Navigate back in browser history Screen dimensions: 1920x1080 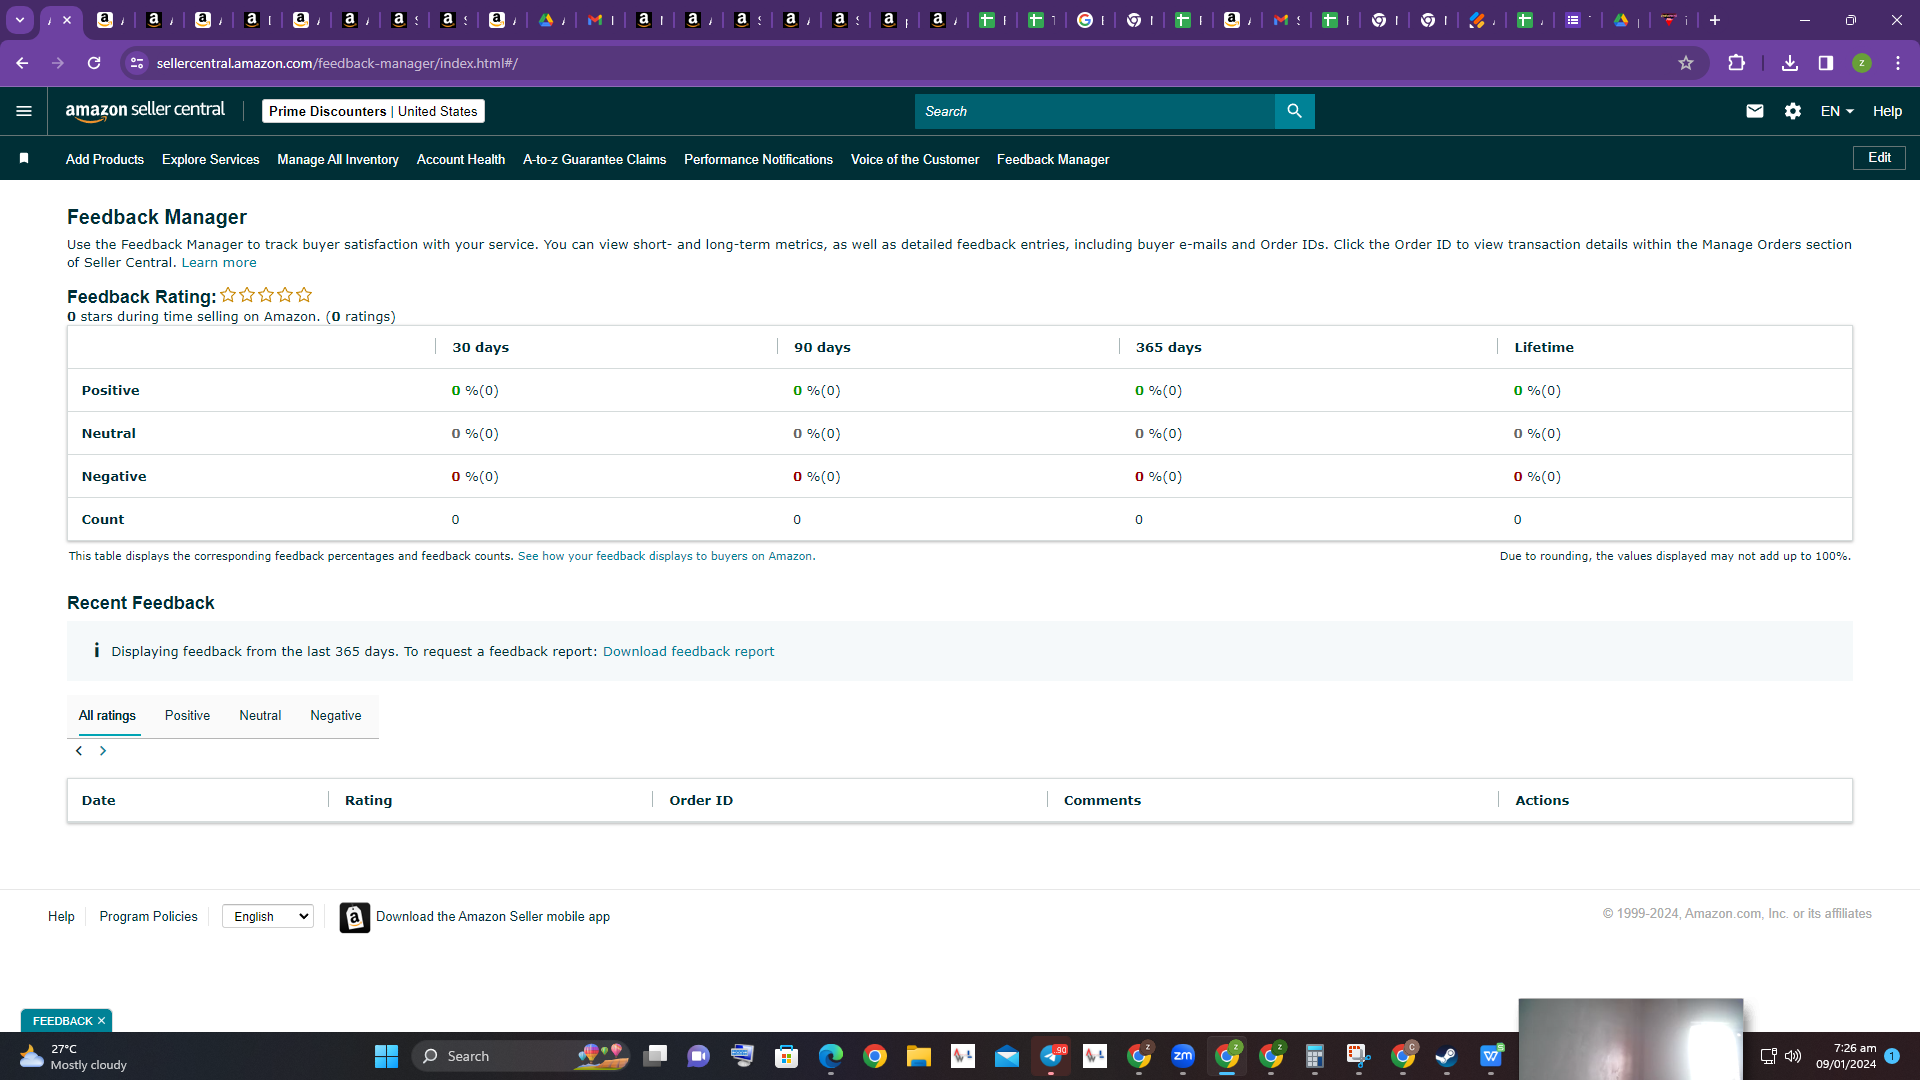point(22,63)
